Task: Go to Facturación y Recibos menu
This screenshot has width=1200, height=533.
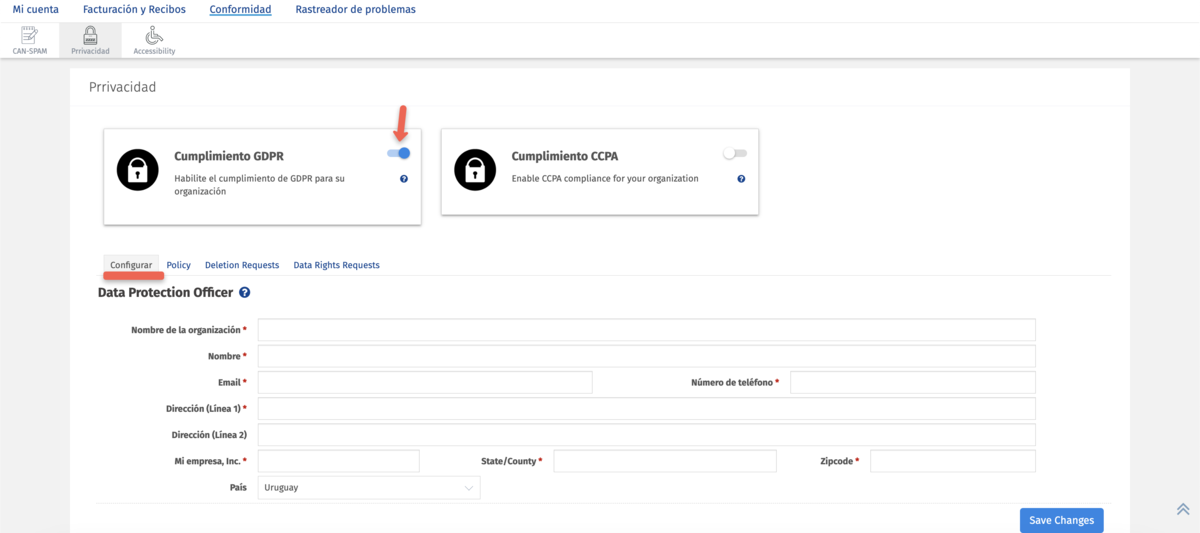Action: pyautogui.click(x=134, y=10)
